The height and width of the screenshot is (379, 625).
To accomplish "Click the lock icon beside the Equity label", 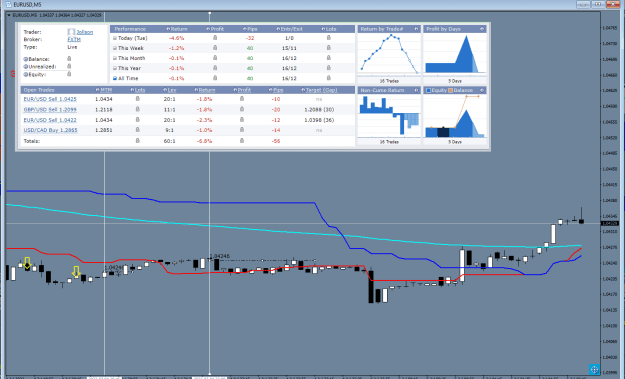I will coord(69,74).
